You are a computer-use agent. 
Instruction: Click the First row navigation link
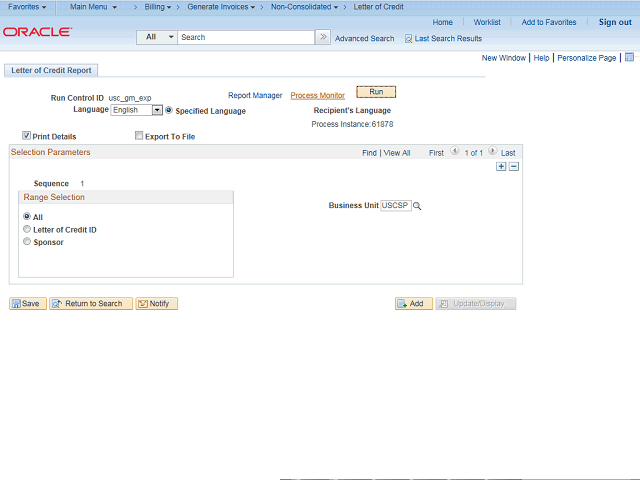click(x=436, y=153)
